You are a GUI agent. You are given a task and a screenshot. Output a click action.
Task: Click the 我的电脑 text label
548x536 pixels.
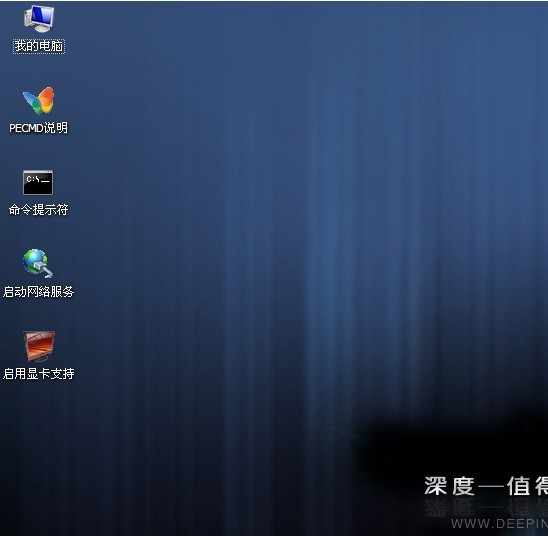pos(39,46)
